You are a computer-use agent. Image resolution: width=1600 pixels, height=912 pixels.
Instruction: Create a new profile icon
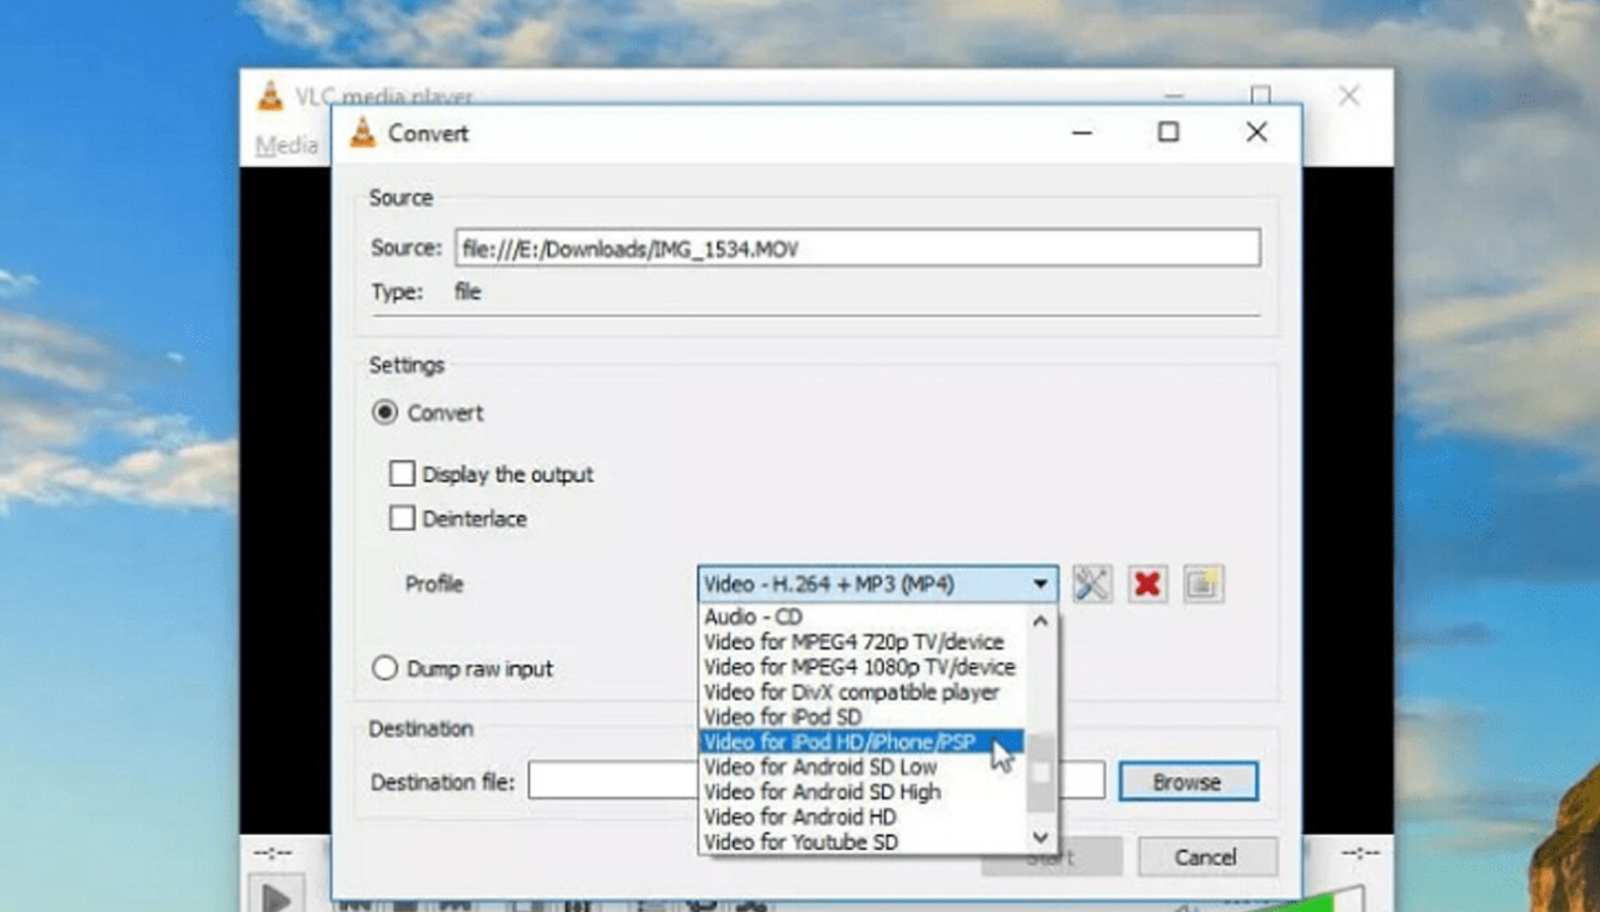(1203, 584)
